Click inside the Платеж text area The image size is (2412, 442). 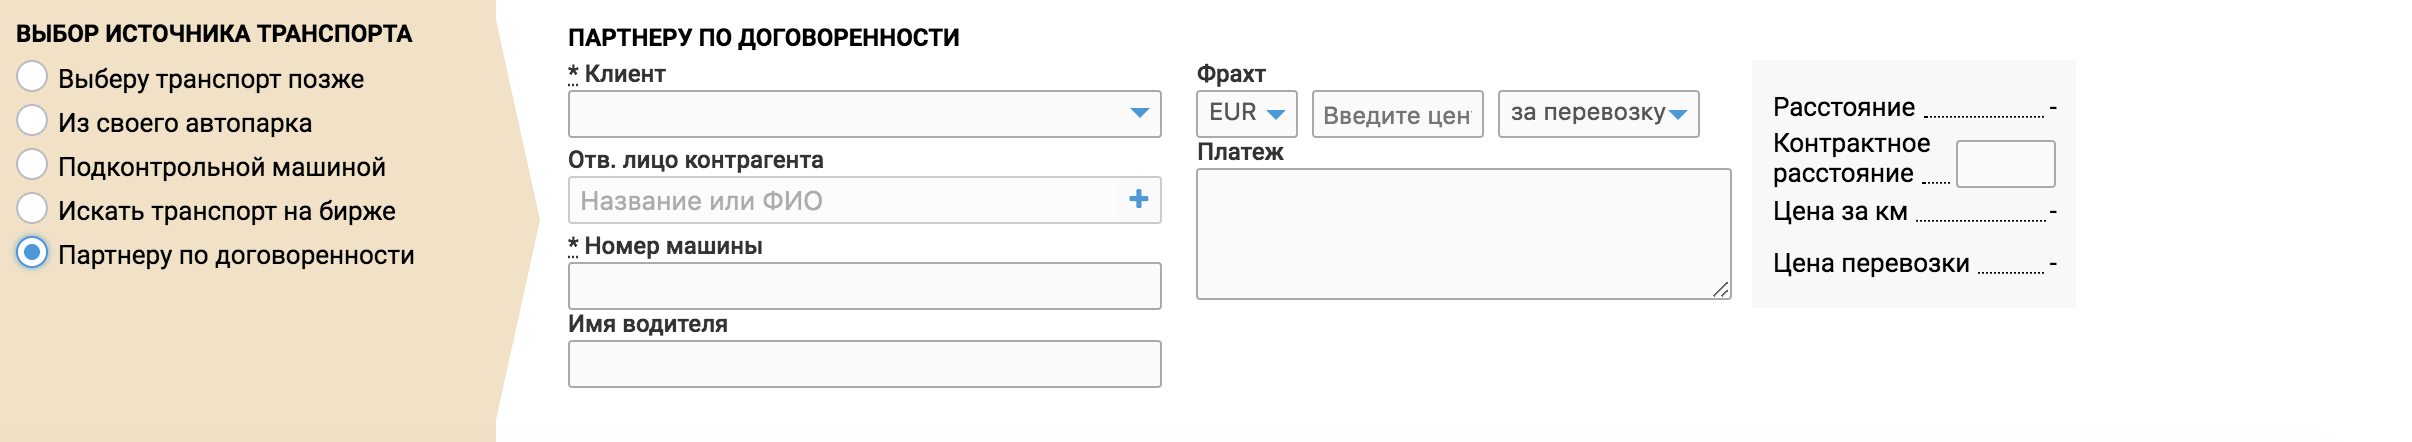pyautogui.click(x=1463, y=234)
